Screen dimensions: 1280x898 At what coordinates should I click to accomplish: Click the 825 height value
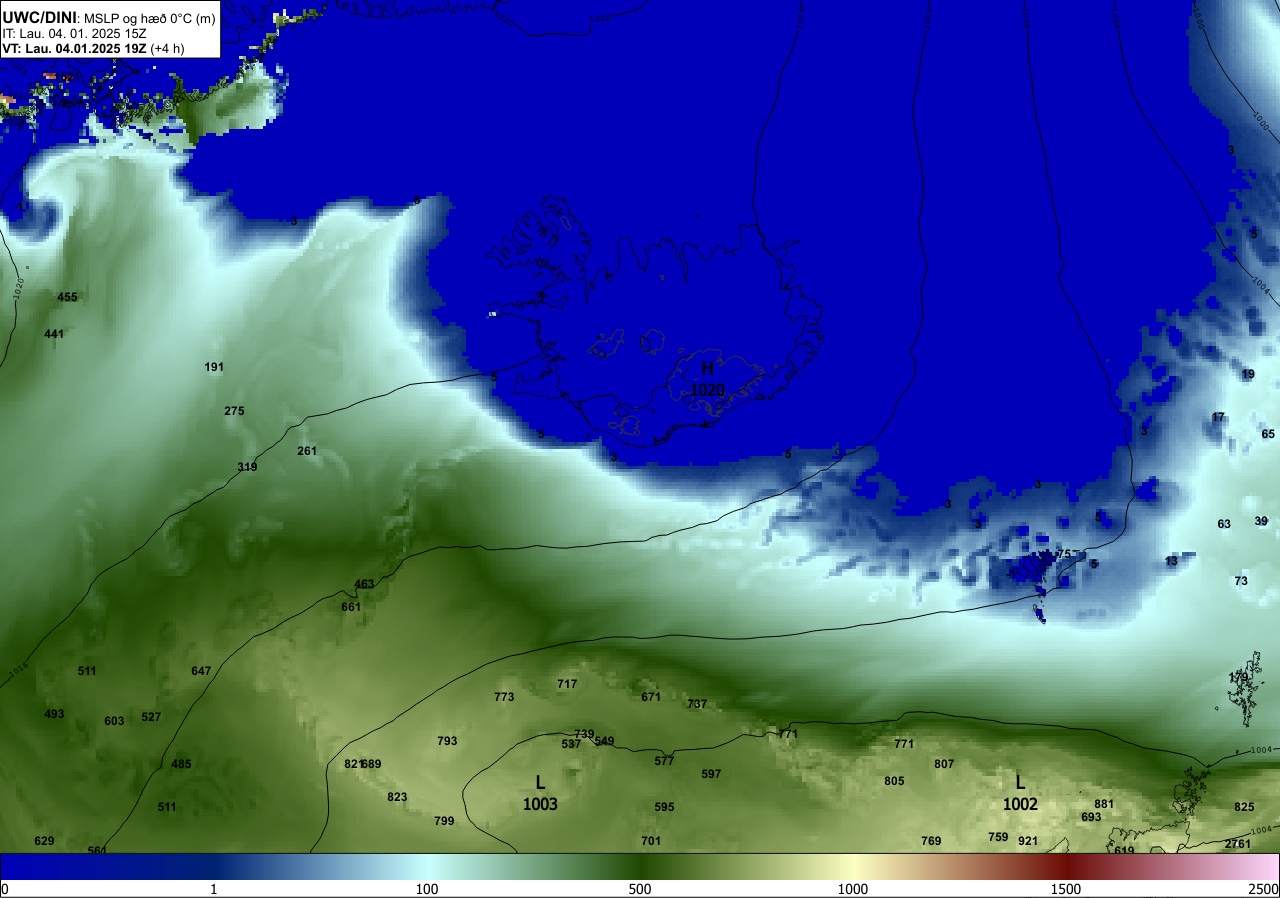1244,807
